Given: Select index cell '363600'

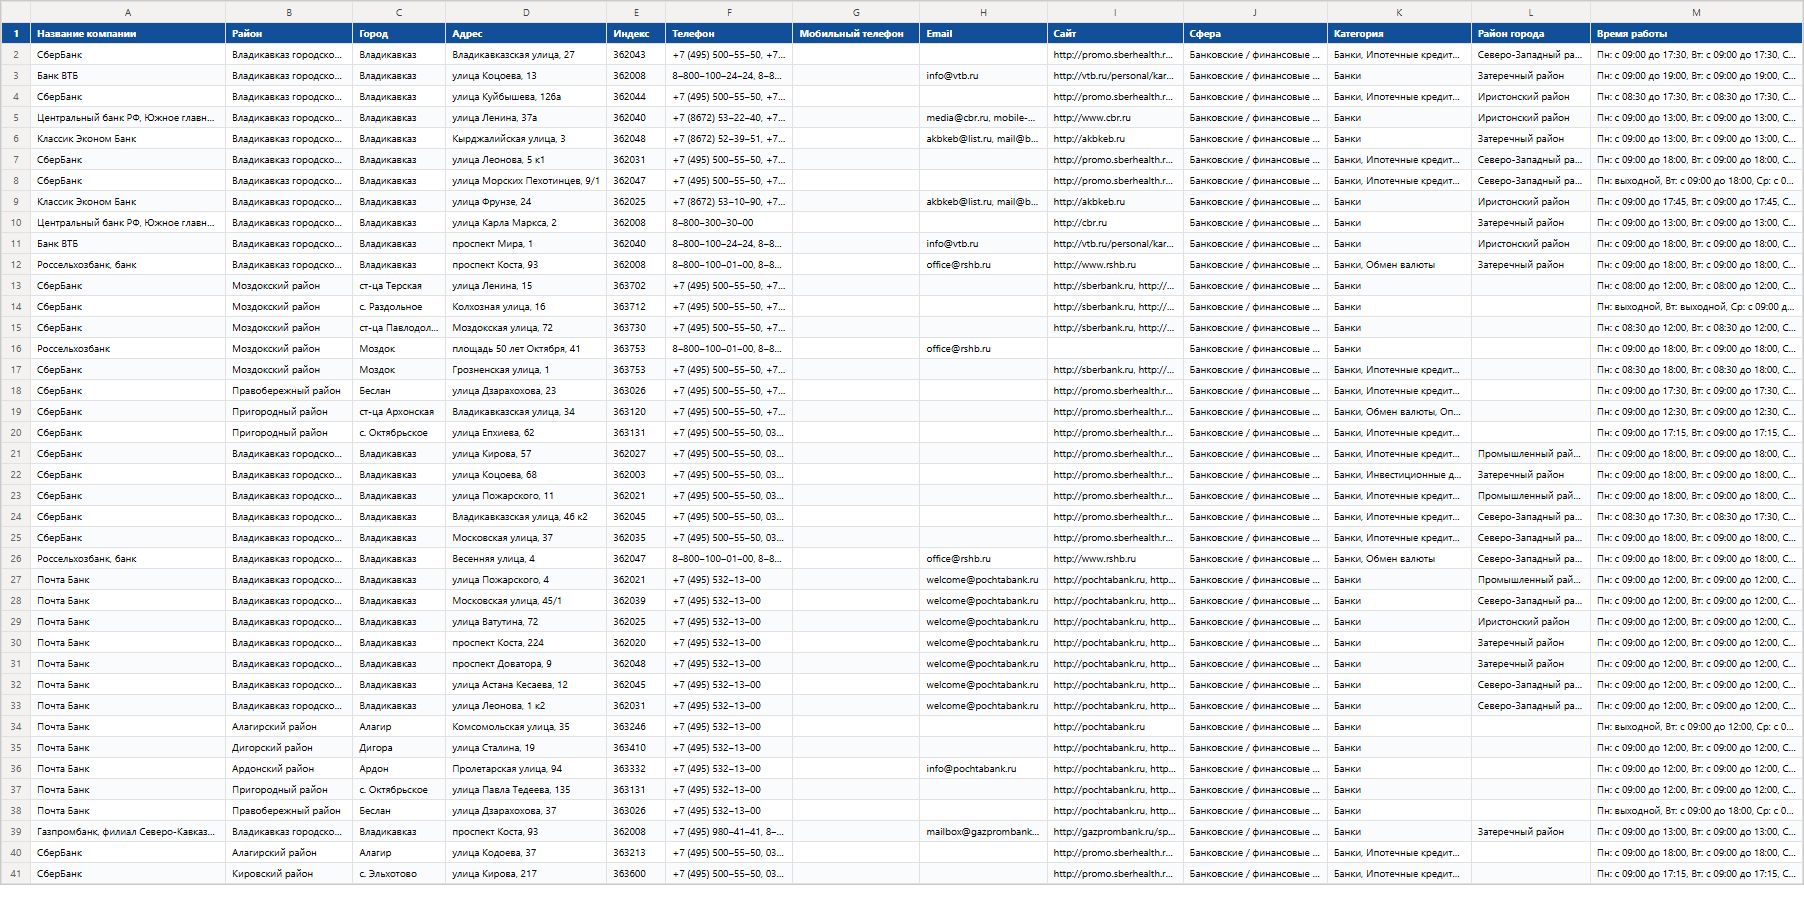Looking at the screenshot, I should click(636, 874).
